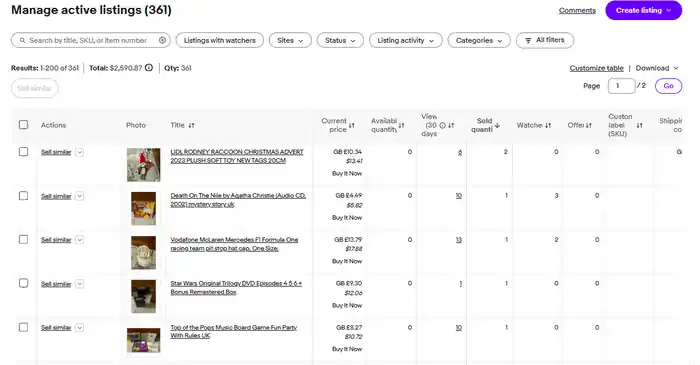
Task: Tick the select-all listings checkbox
Action: click(24, 125)
